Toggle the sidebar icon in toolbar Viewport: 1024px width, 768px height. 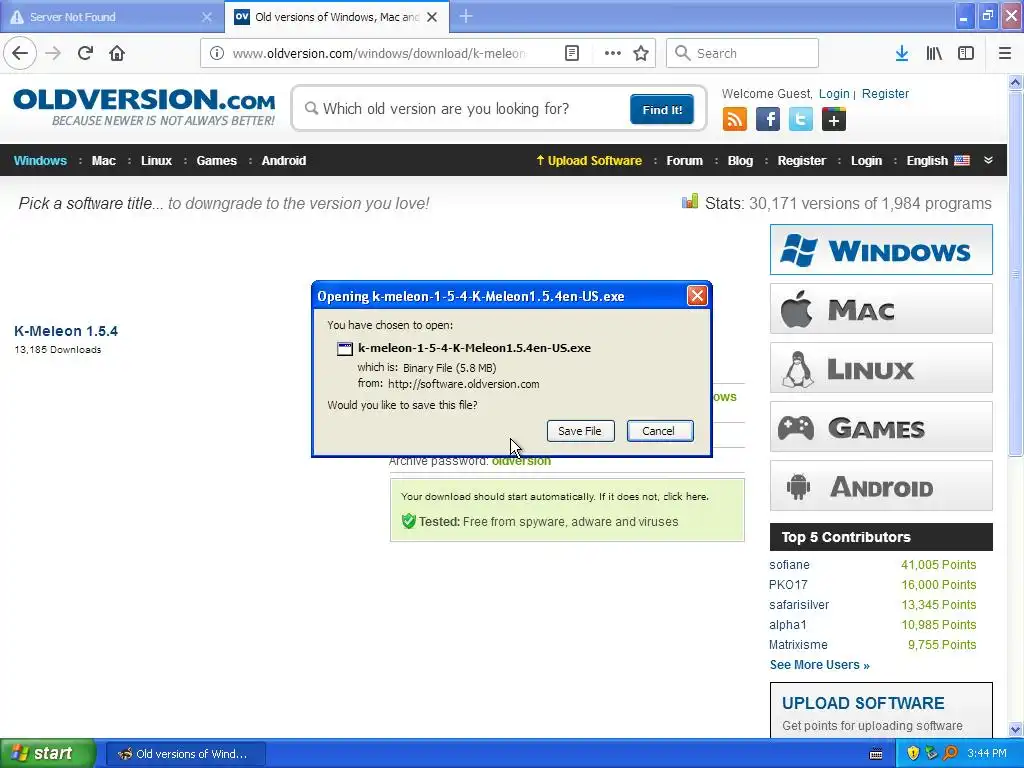(966, 54)
